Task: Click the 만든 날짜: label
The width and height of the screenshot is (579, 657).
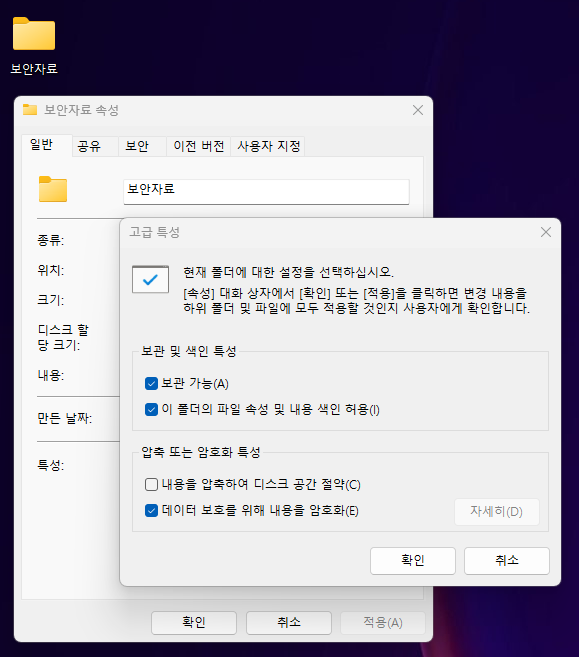Action: pos(65,418)
